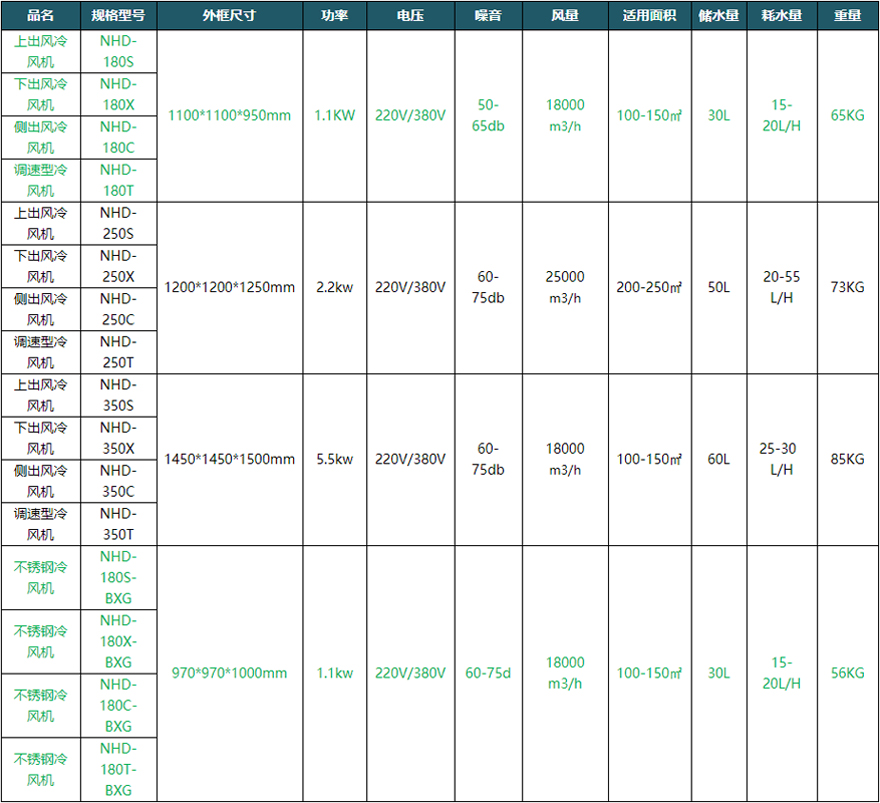
Task: Select the 耗水量 header cell
Action: [781, 16]
